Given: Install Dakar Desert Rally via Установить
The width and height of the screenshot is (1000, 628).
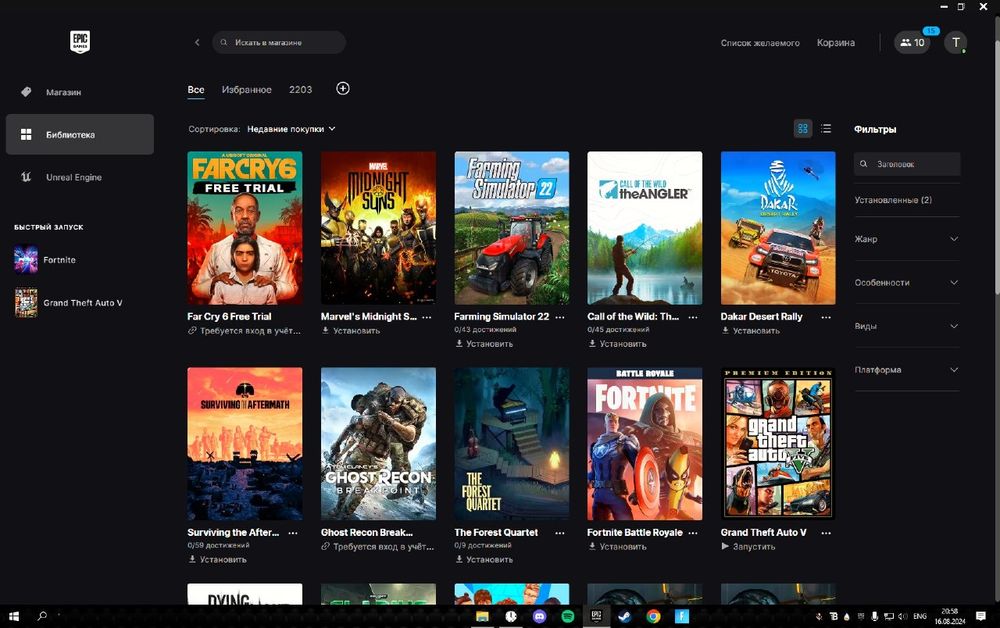Looking at the screenshot, I should pyautogui.click(x=751, y=331).
